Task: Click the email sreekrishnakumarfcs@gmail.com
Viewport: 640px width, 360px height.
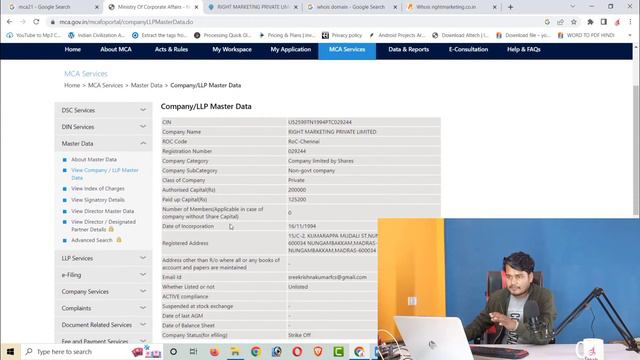Action: 327,277
